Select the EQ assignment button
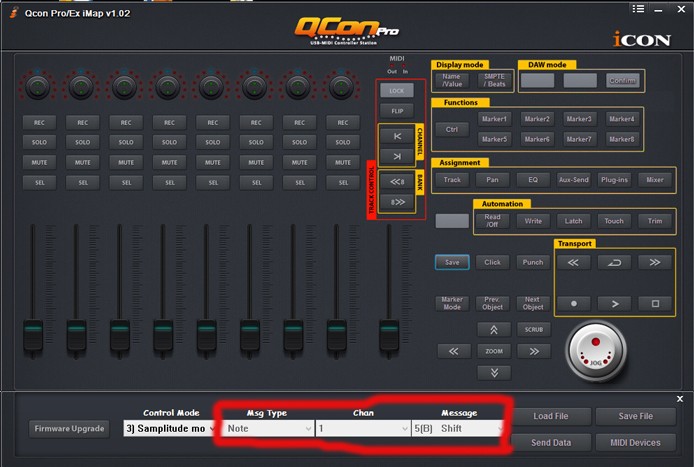694x467 pixels. tap(533, 180)
